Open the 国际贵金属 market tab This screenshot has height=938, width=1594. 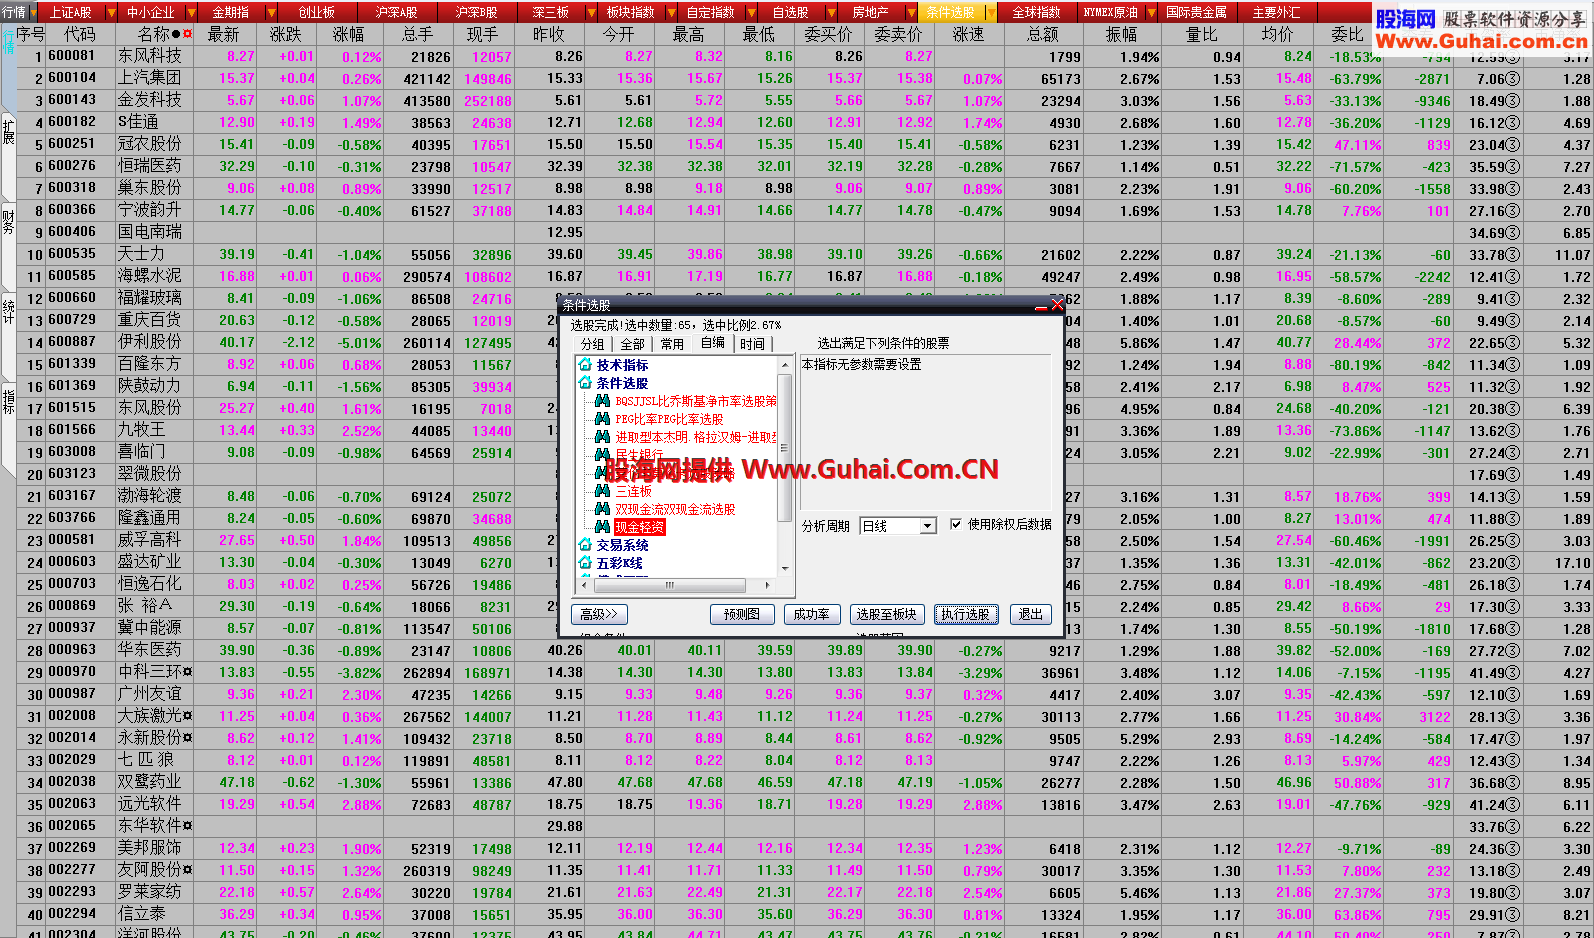[1197, 12]
